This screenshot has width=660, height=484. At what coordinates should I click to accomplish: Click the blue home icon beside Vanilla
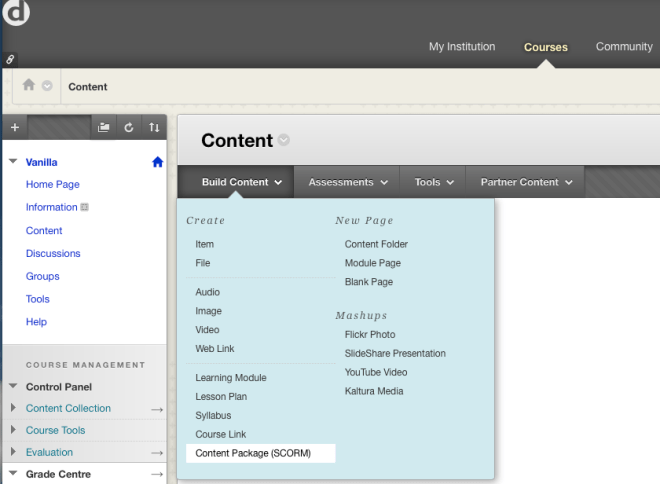pyautogui.click(x=157, y=162)
